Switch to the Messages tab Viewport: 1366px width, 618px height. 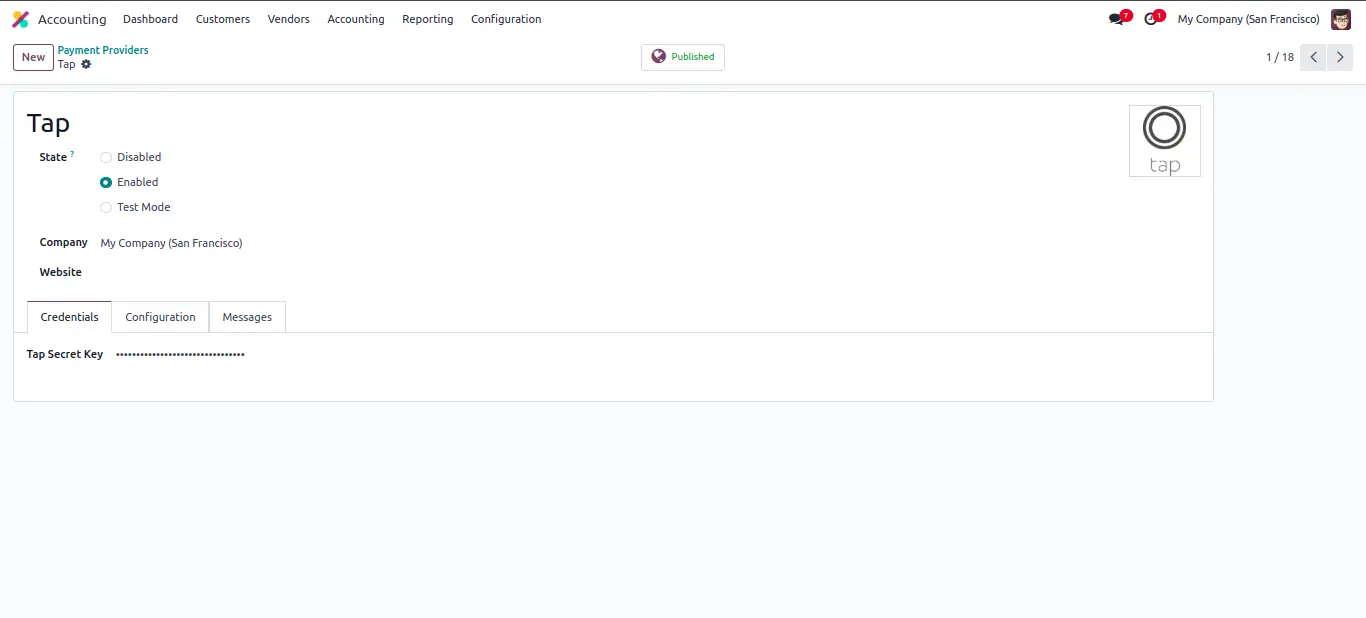[x=247, y=317]
